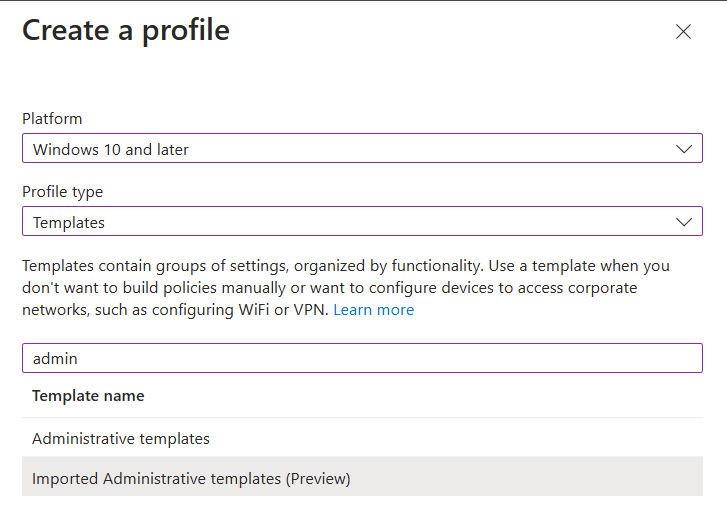Click the "admin" text in search field

55,358
